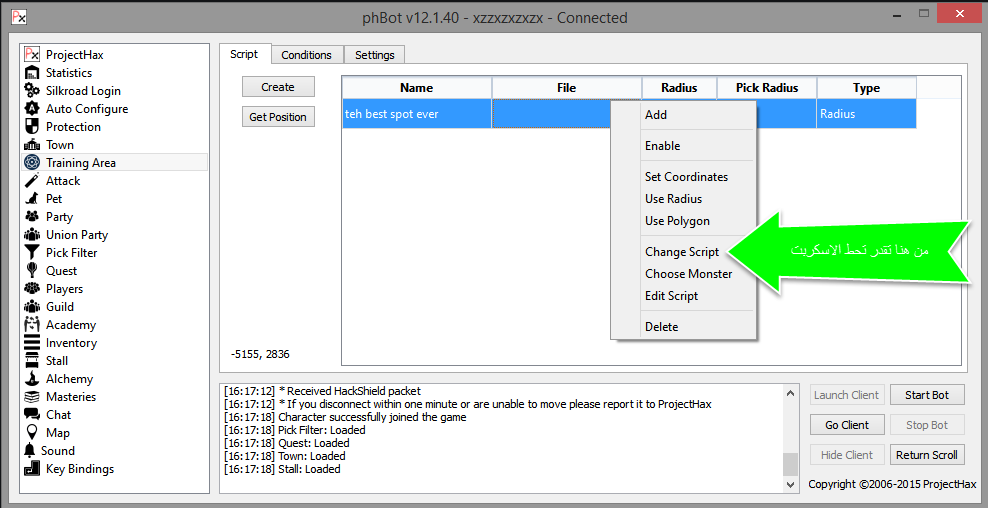Click the Pick Filter funnel icon
The image size is (988, 508).
[x=32, y=253]
